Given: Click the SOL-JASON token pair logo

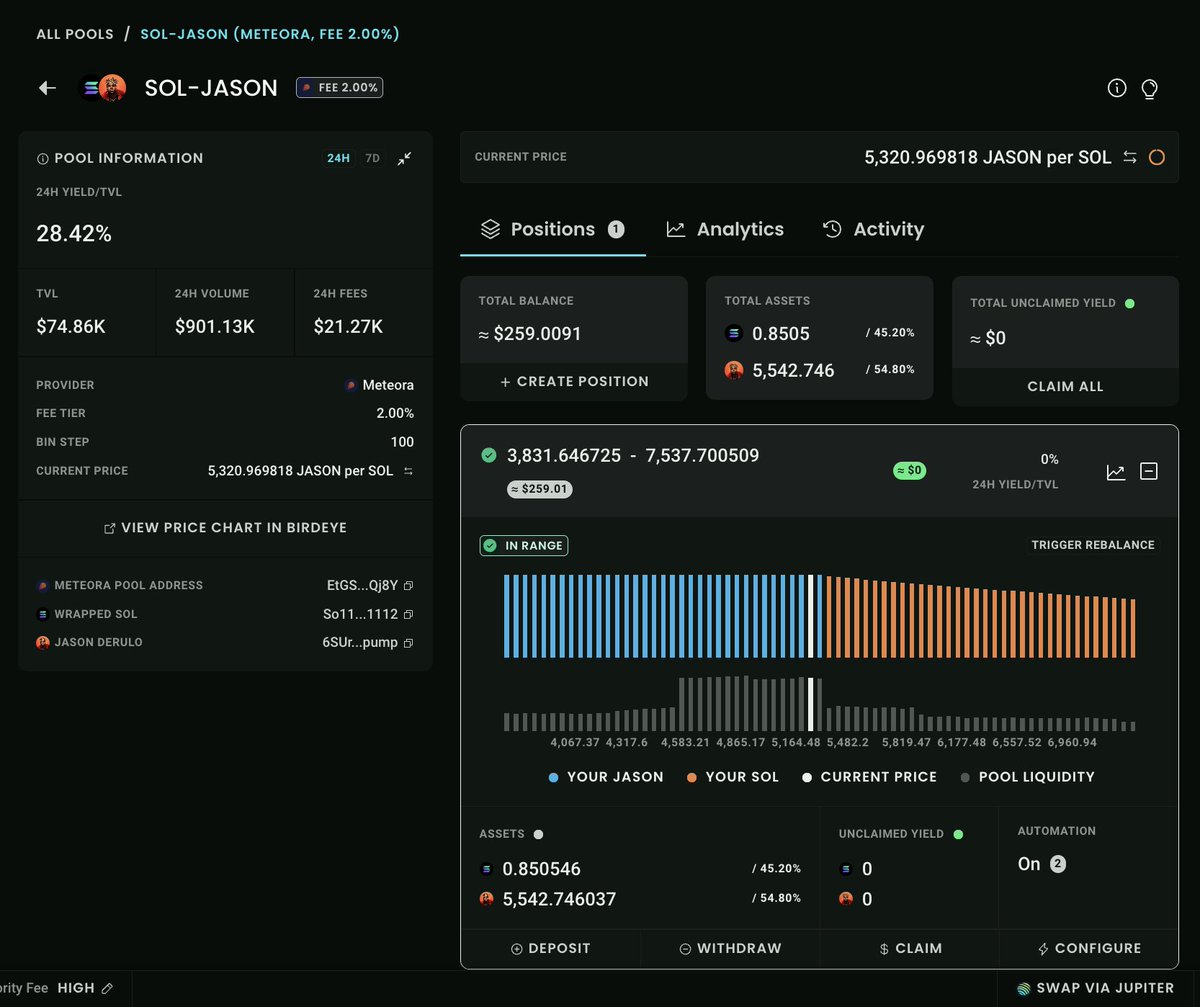Looking at the screenshot, I should [x=103, y=88].
